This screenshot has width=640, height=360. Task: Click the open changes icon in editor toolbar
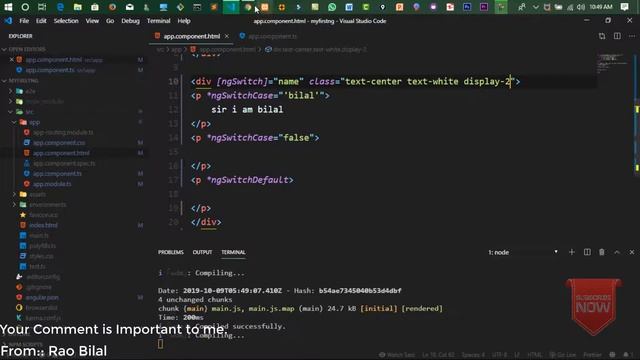coord(602,36)
